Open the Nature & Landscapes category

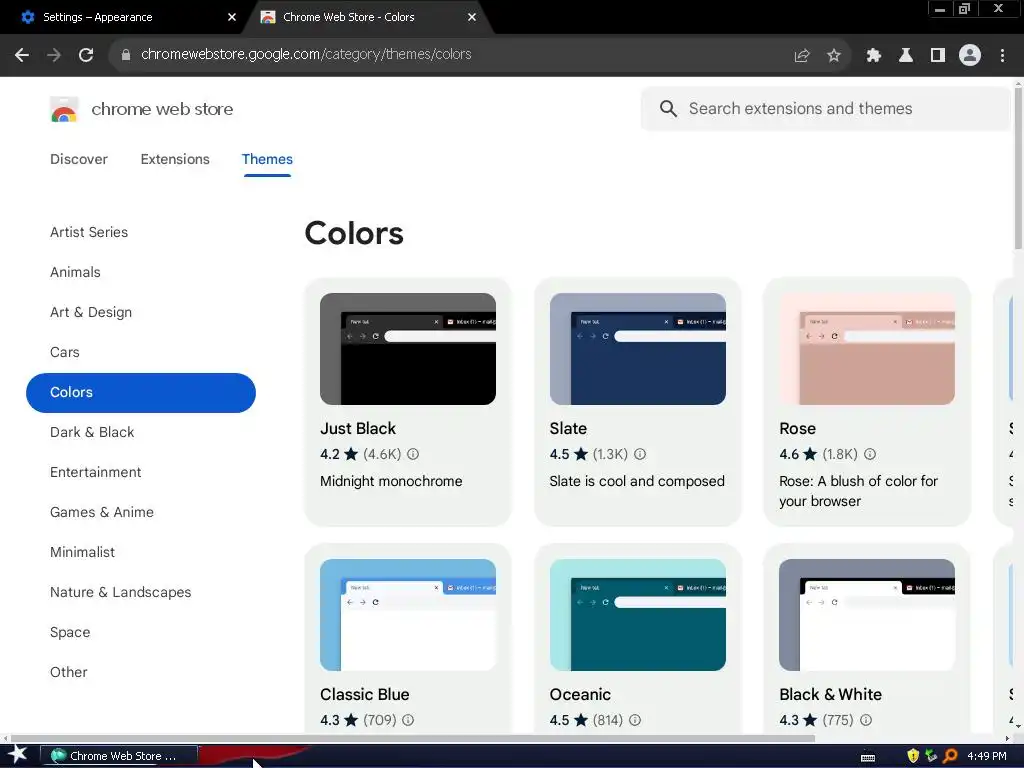121,592
